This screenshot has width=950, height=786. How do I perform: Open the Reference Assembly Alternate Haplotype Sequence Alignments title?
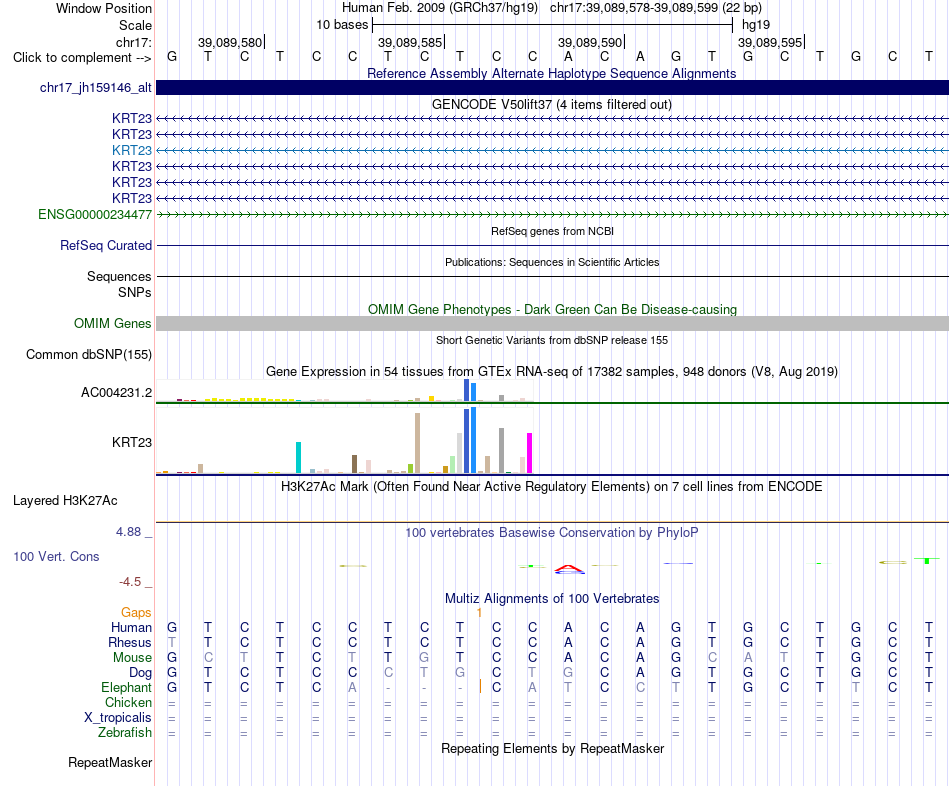pos(551,73)
